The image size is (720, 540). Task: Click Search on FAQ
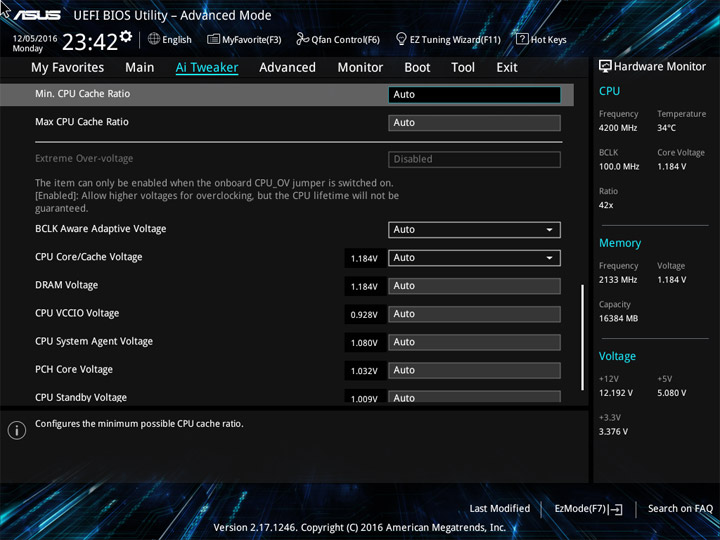pos(680,509)
